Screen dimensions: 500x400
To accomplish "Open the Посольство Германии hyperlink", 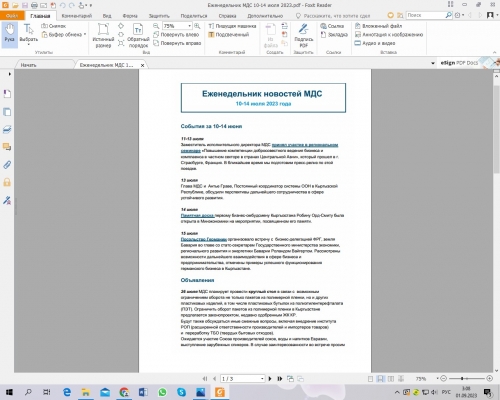I will 204,239.
